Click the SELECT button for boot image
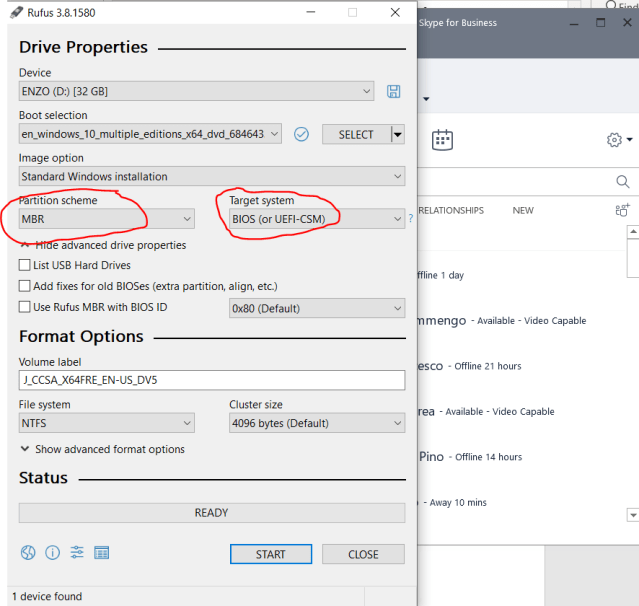The width and height of the screenshot is (639, 606). coord(355,134)
